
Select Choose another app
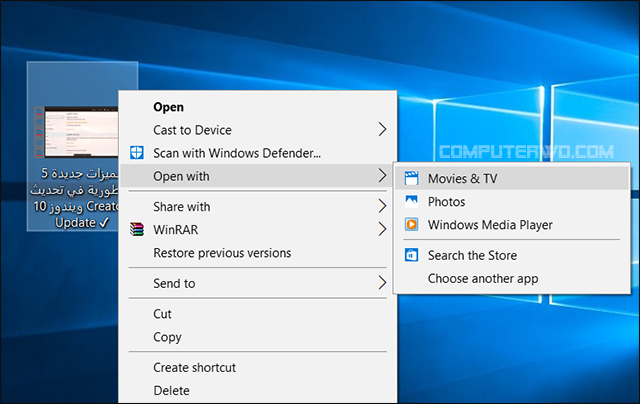pyautogui.click(x=483, y=279)
